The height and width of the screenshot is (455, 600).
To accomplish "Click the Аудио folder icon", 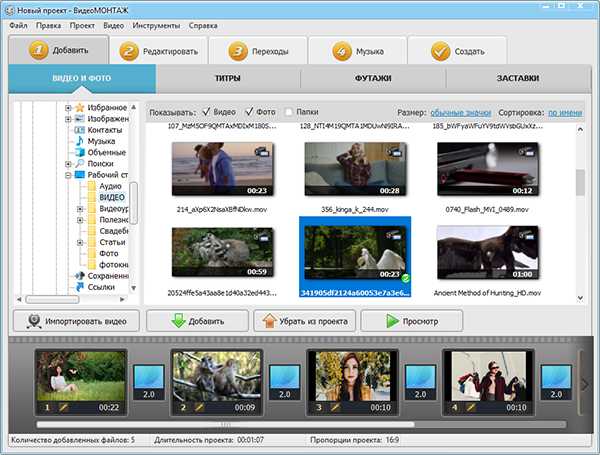I will tap(92, 186).
